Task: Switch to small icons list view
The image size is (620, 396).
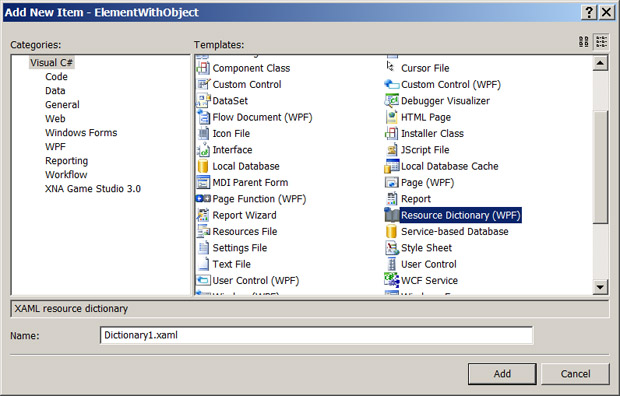Action: [601, 42]
